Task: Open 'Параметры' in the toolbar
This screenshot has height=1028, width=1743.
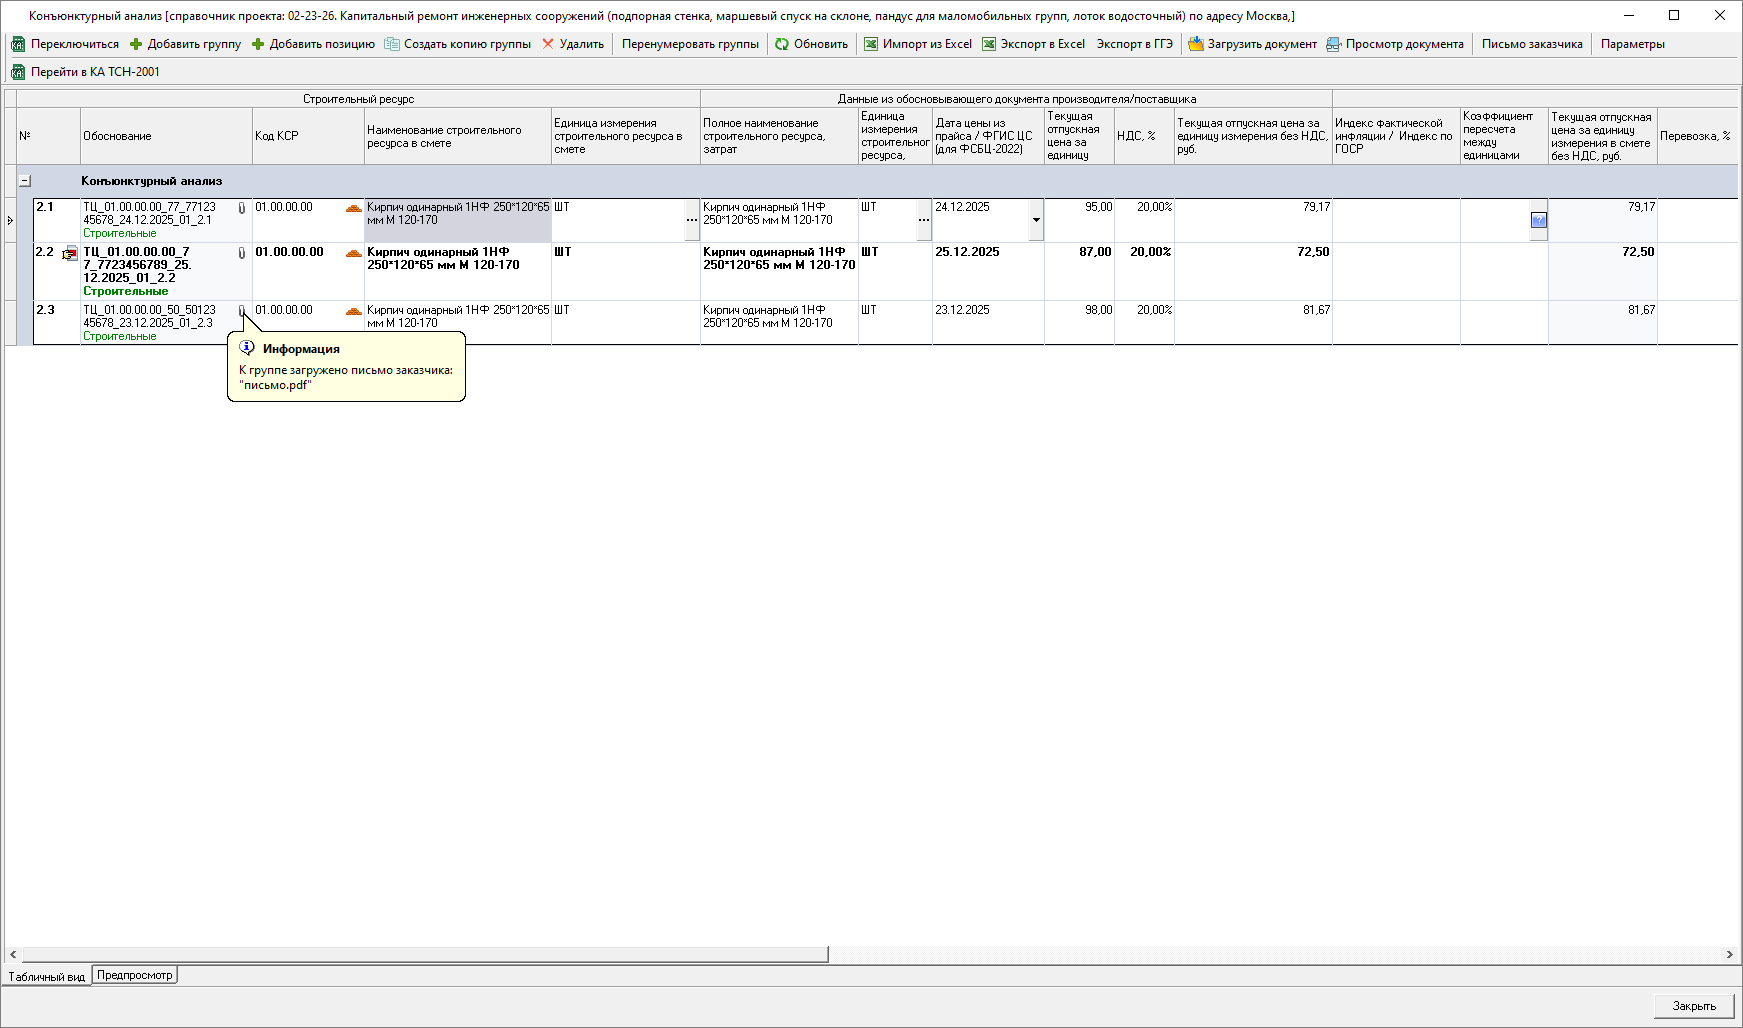Action: pos(1632,44)
